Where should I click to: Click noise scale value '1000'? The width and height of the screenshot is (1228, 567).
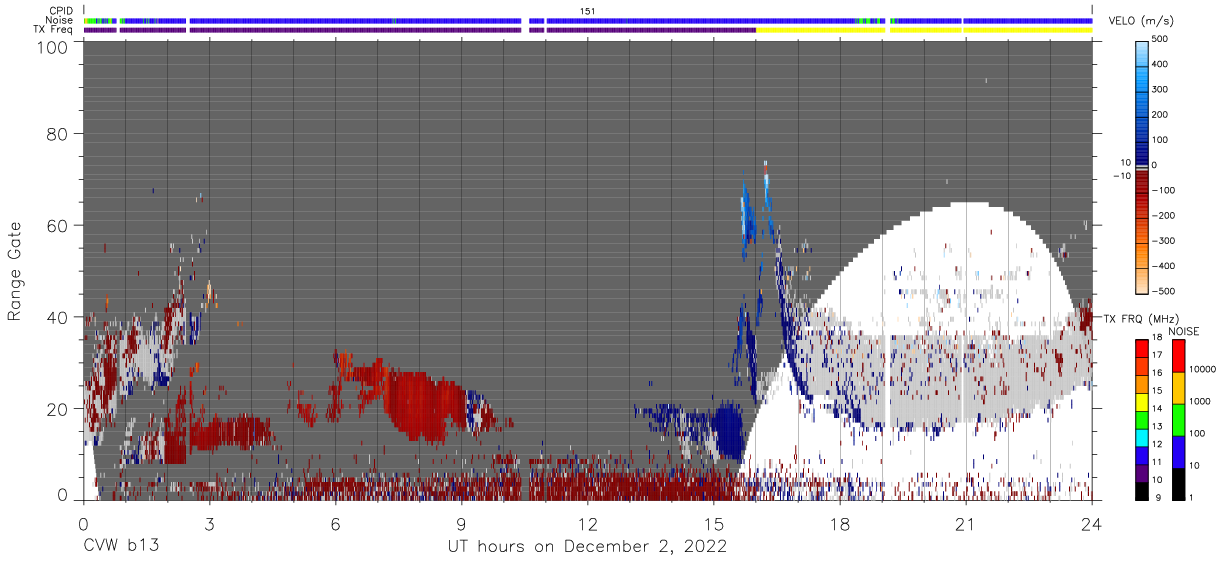click(1200, 401)
